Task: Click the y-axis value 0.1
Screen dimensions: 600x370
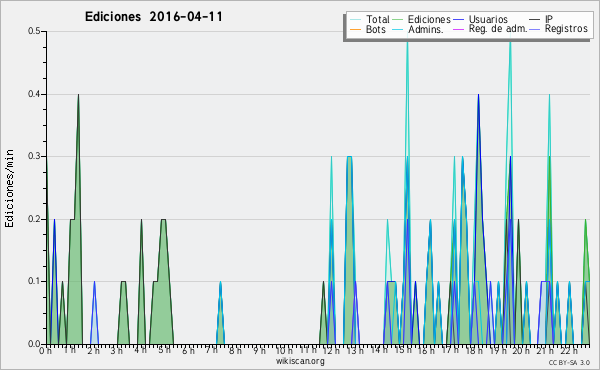Action: point(34,281)
